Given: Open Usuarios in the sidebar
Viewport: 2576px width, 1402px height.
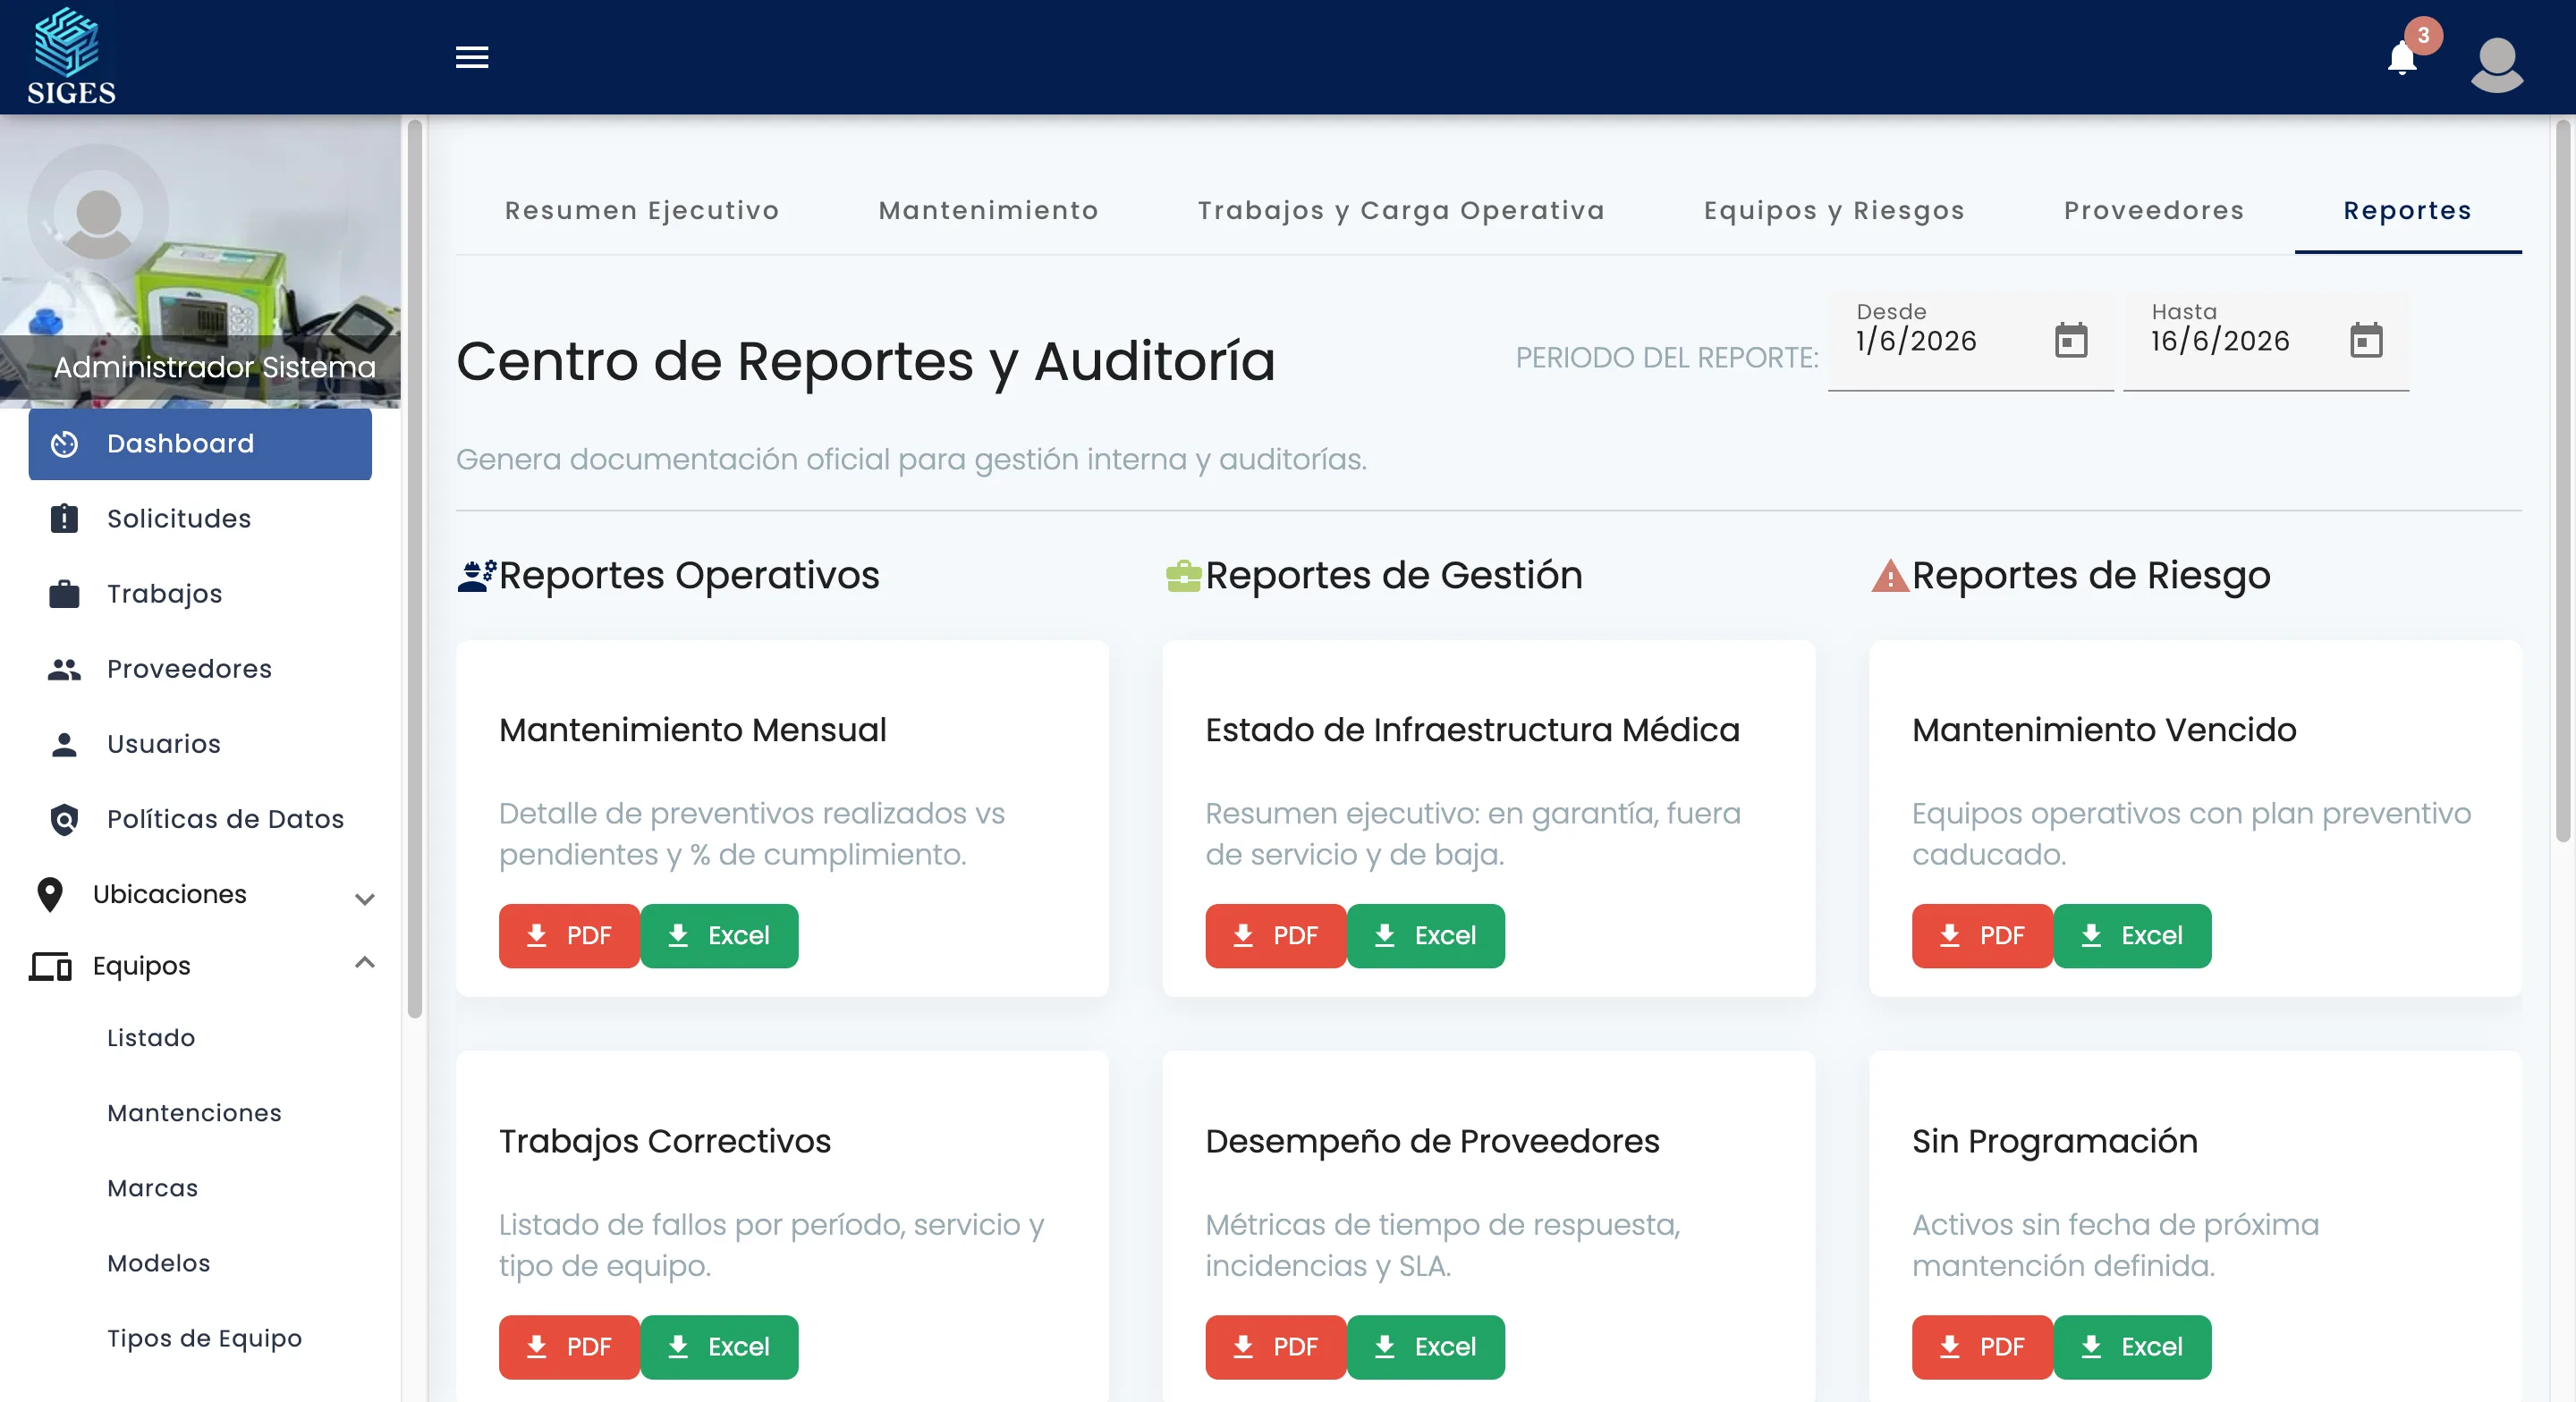Looking at the screenshot, I should pos(200,744).
